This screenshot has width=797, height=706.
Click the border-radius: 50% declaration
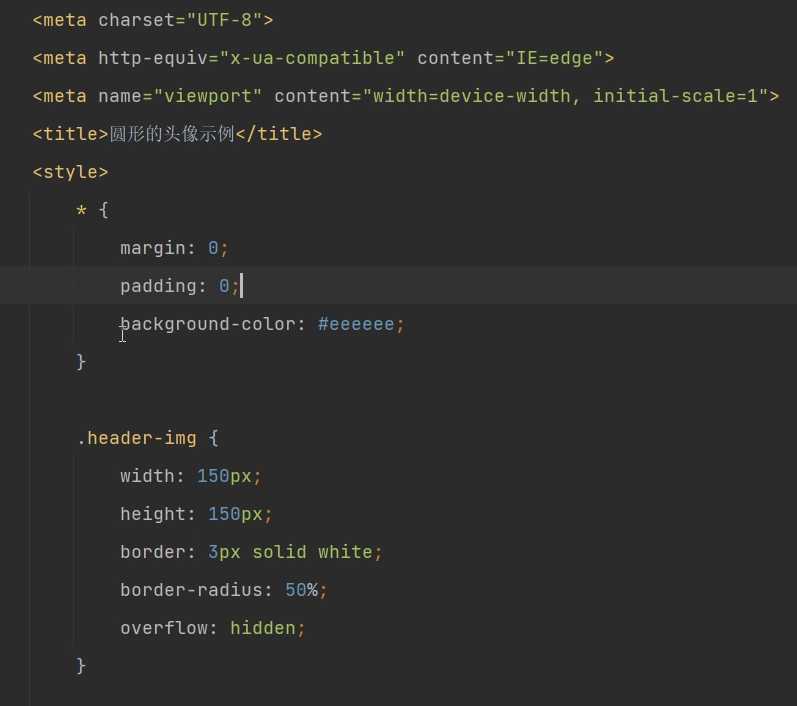224,590
